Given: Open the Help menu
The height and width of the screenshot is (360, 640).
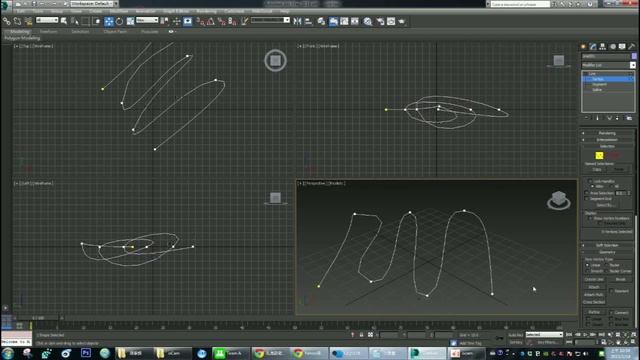Looking at the screenshot, I should tap(284, 11).
